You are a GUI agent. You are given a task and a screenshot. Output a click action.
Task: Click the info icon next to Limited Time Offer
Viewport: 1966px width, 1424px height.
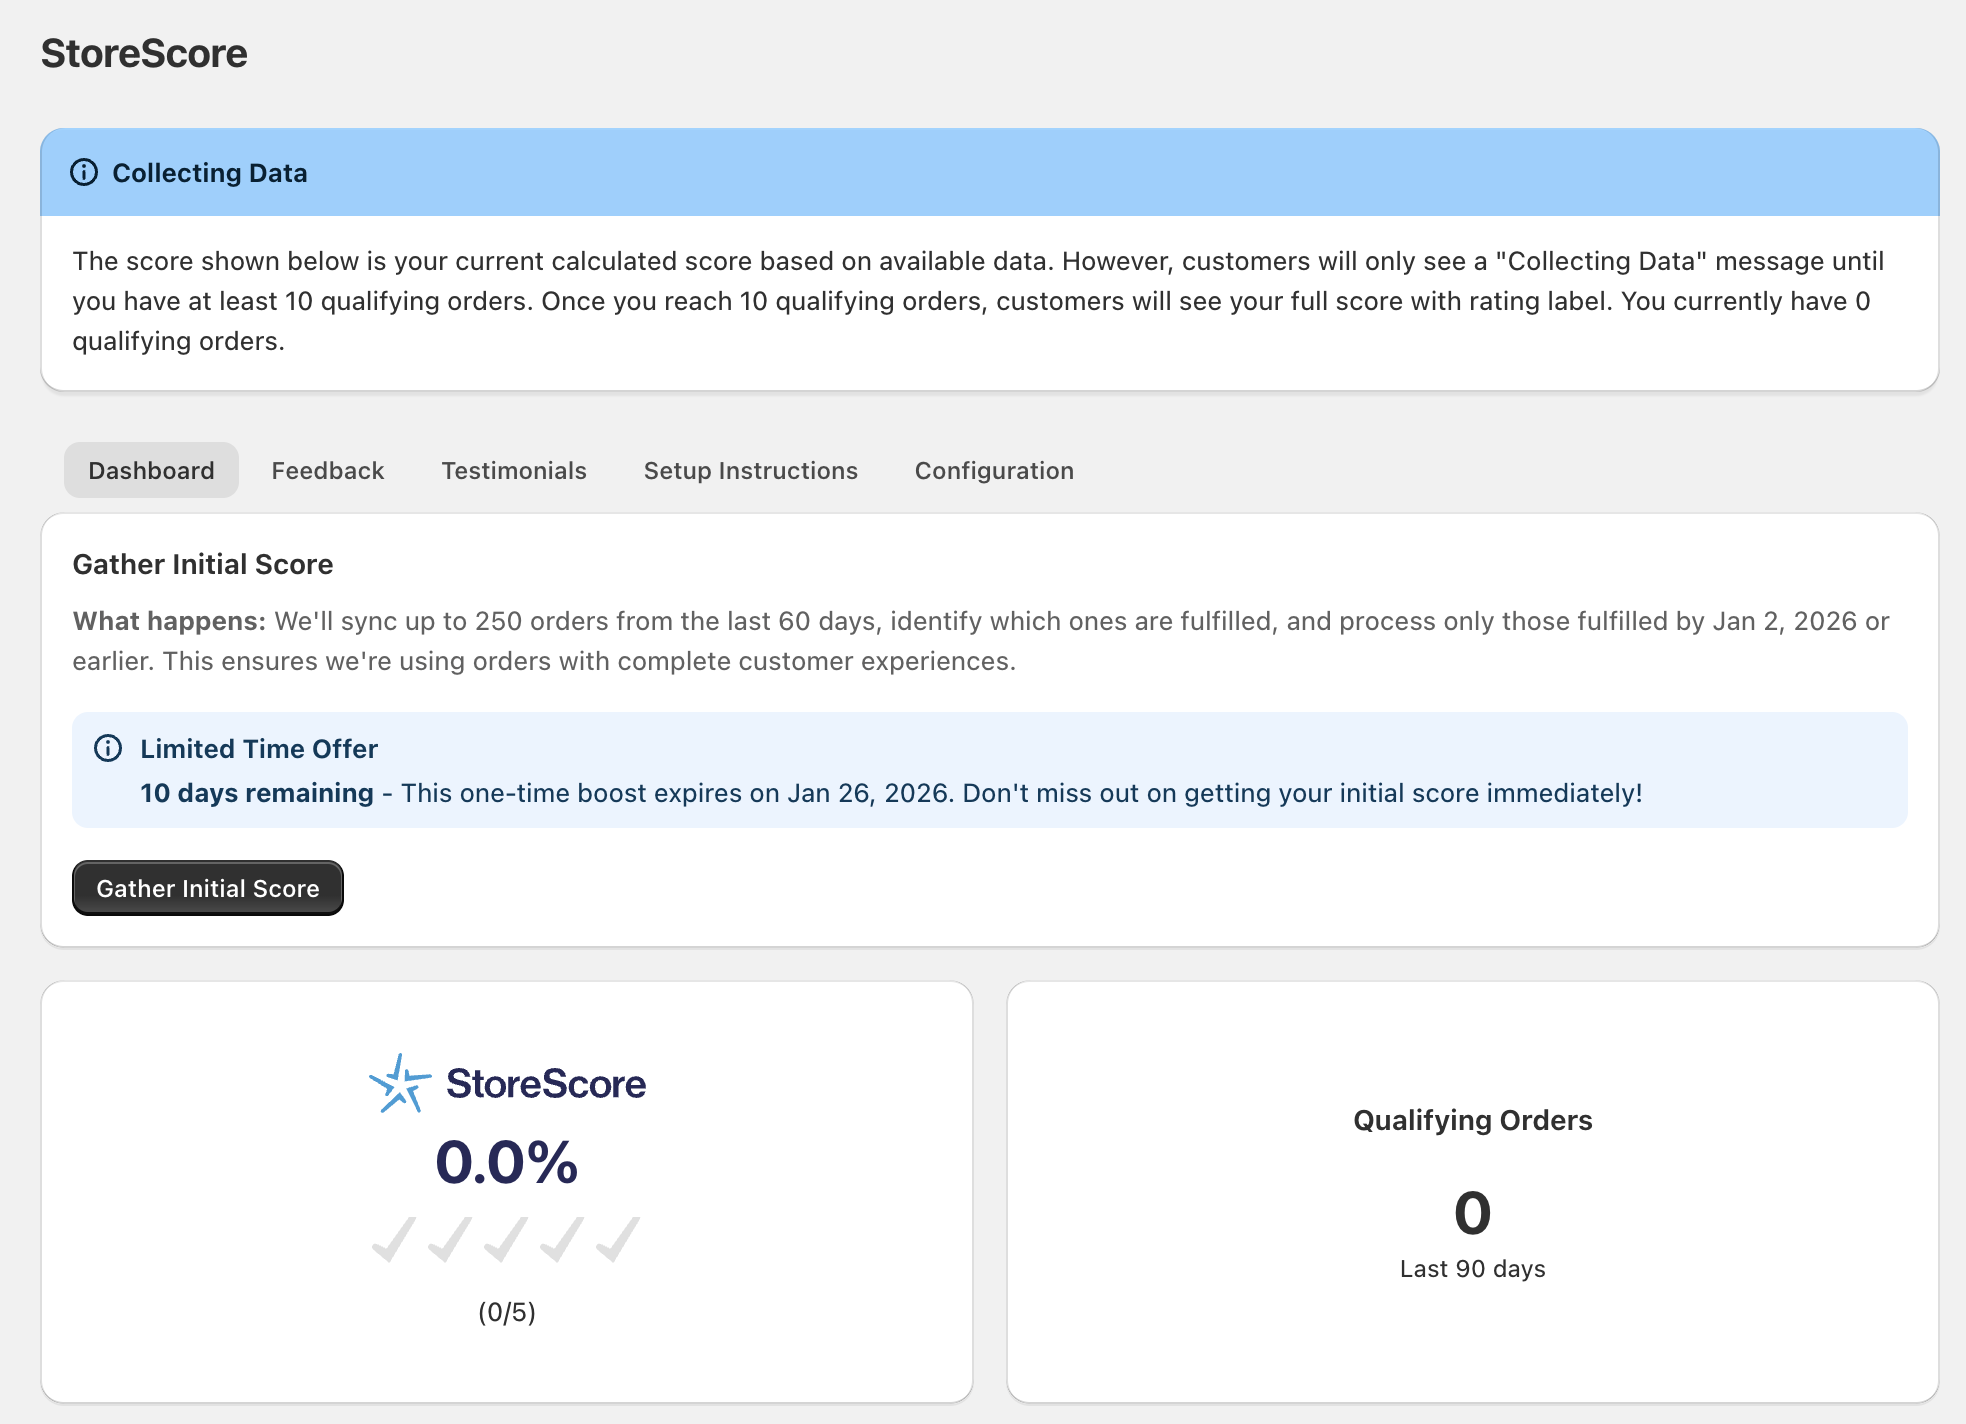(x=108, y=748)
